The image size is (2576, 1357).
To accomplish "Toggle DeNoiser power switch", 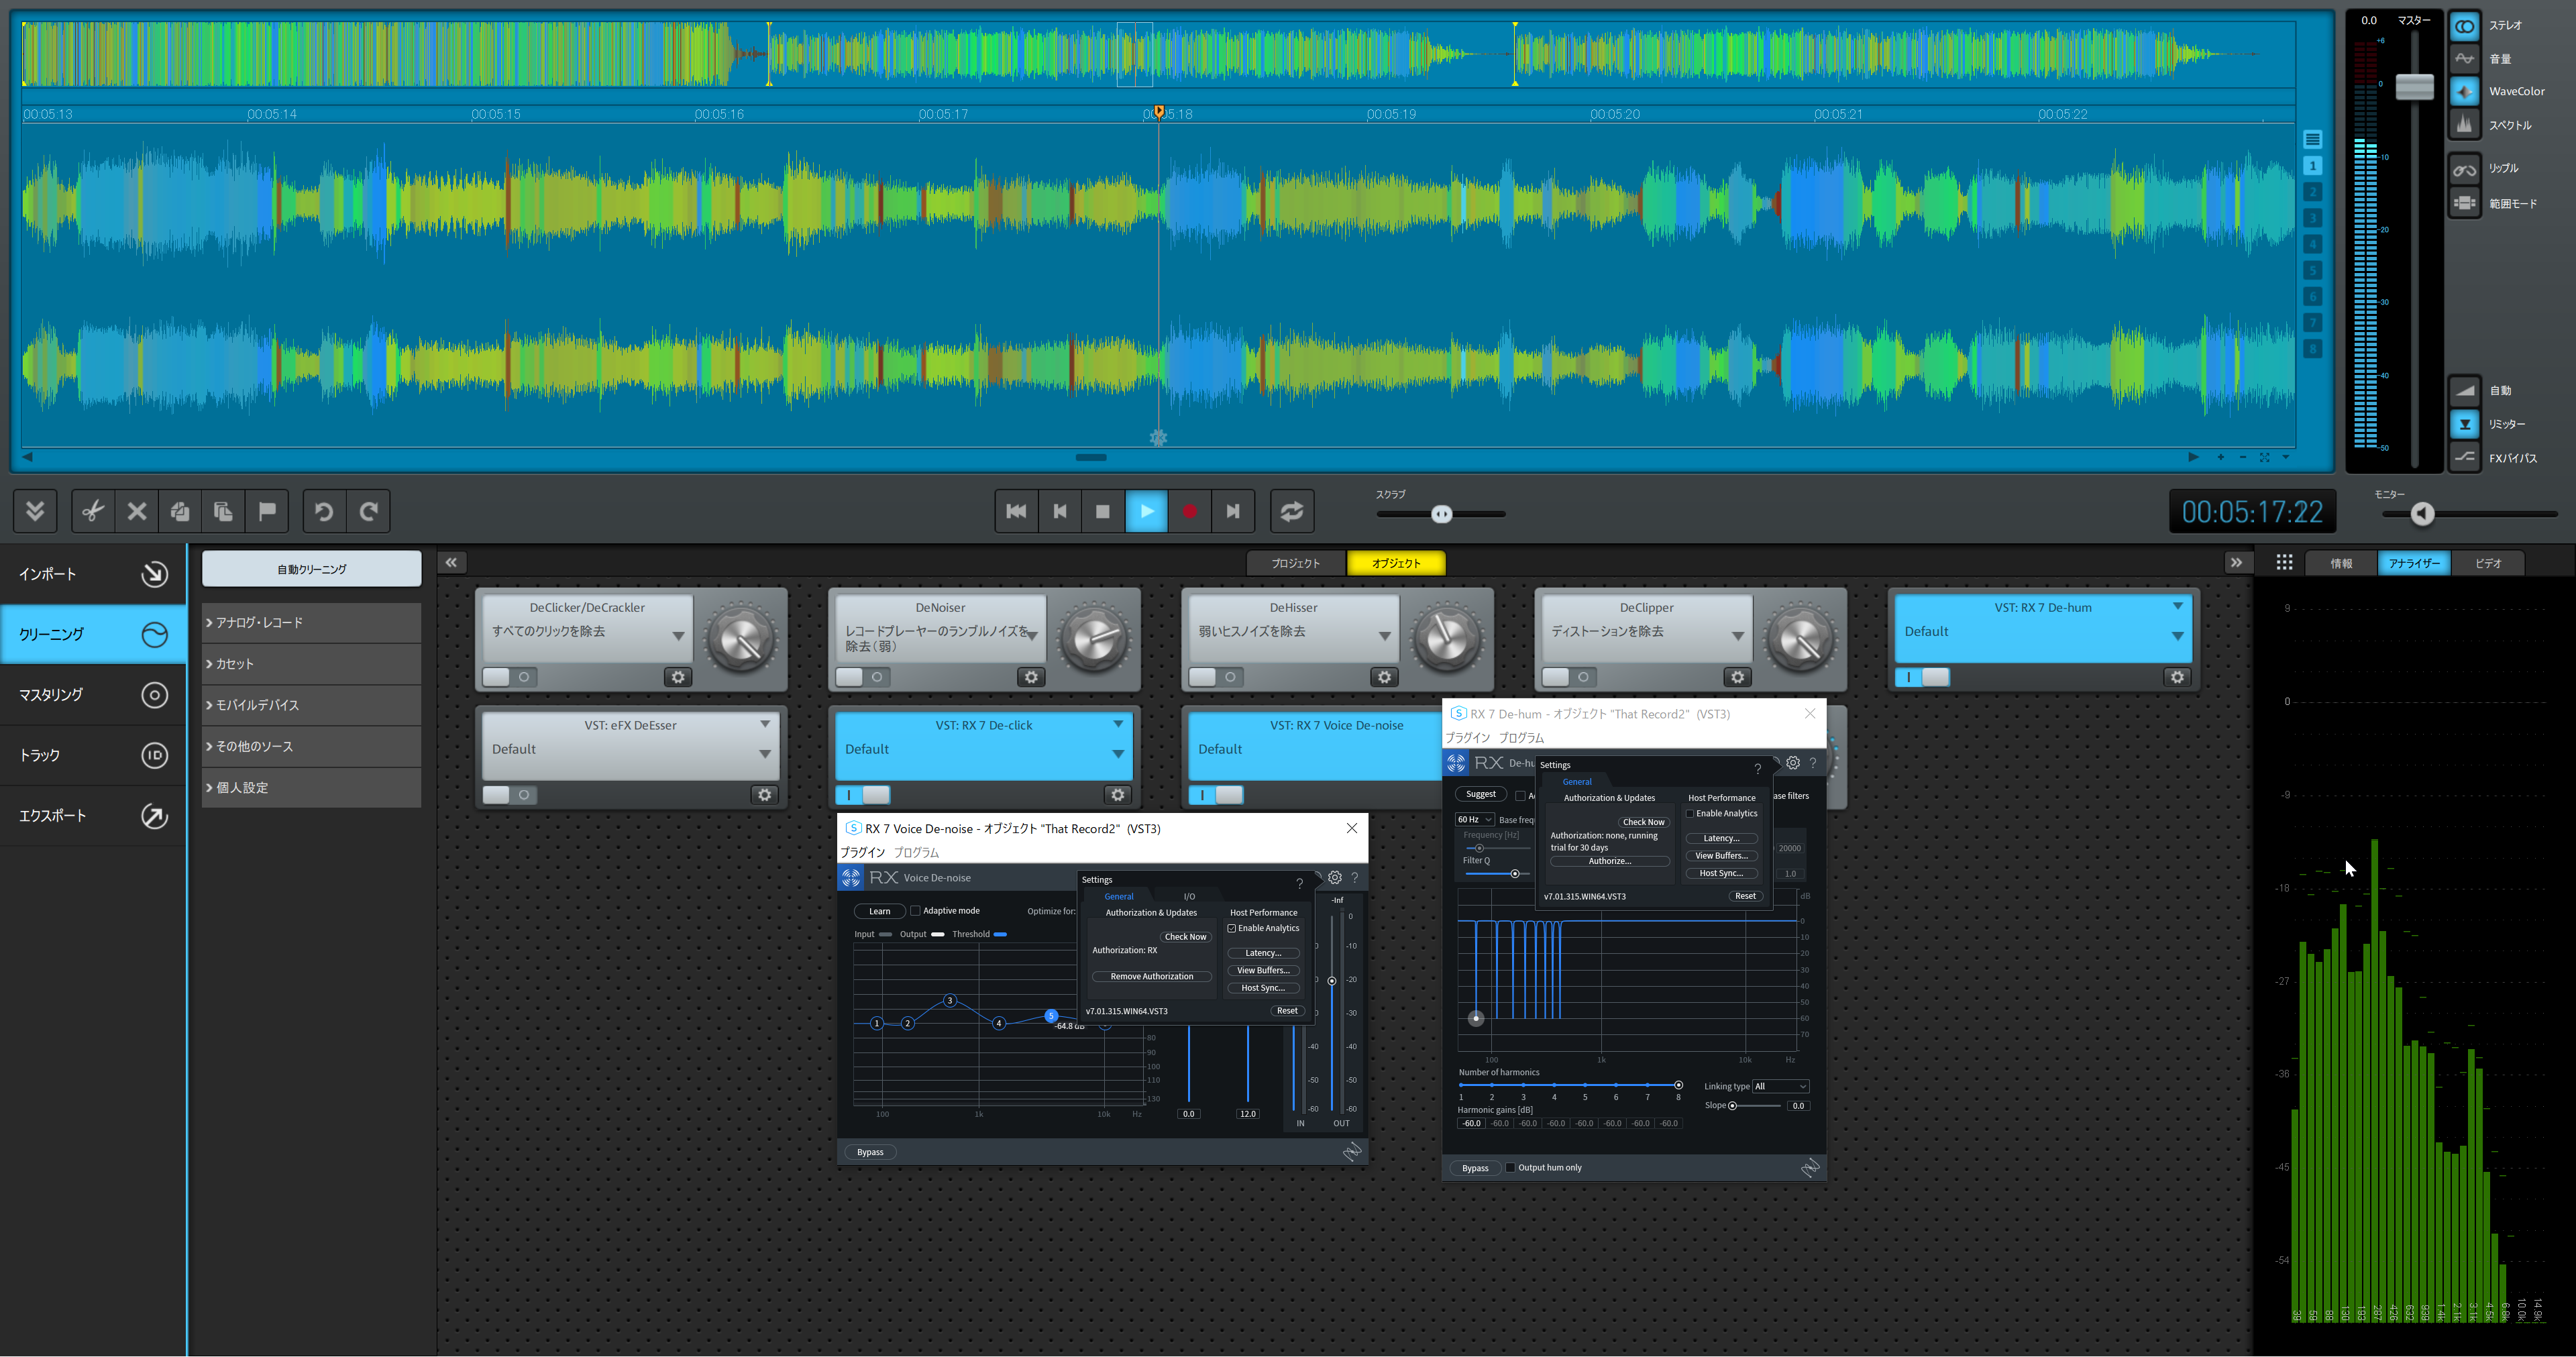I will point(863,677).
